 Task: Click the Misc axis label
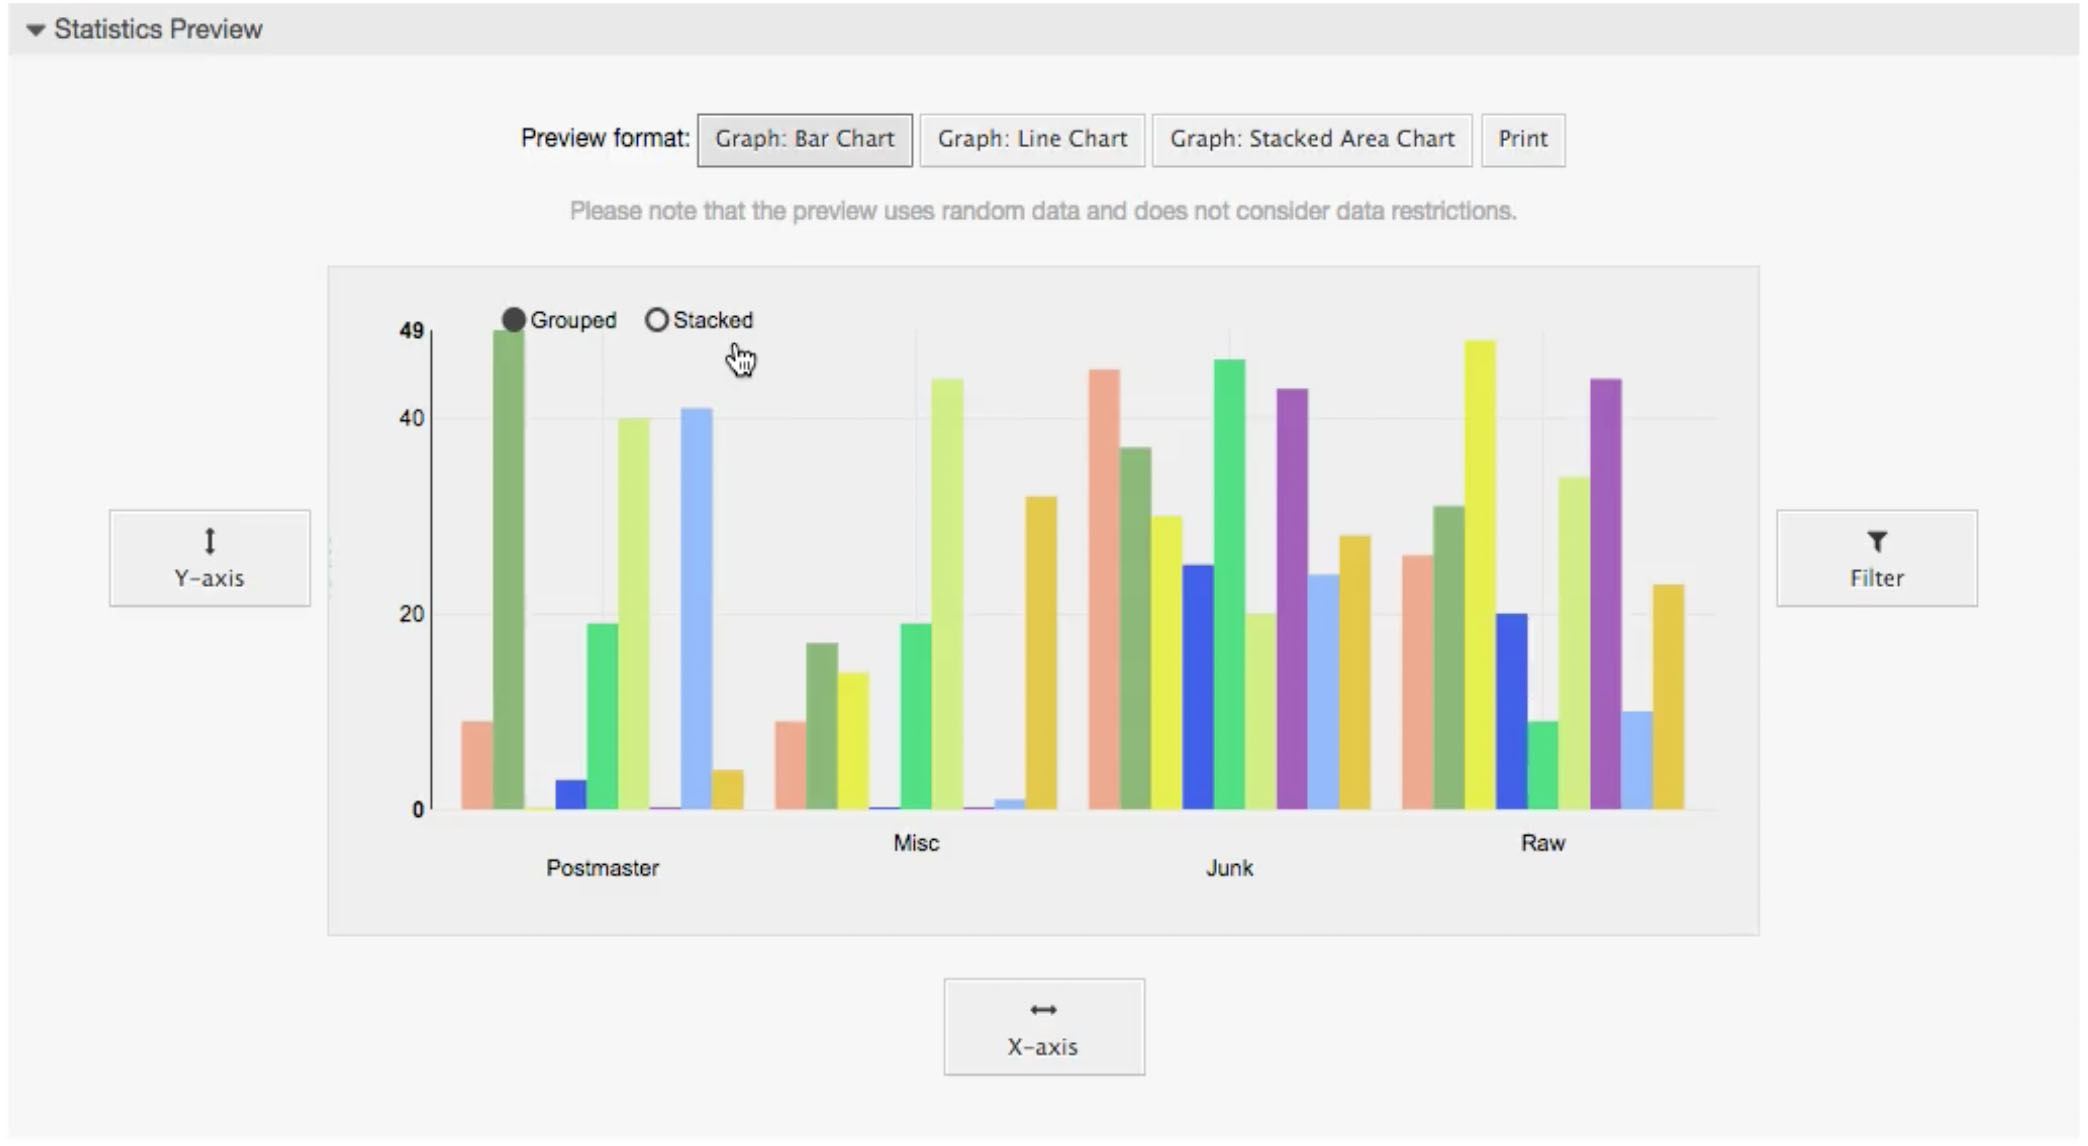[x=915, y=843]
